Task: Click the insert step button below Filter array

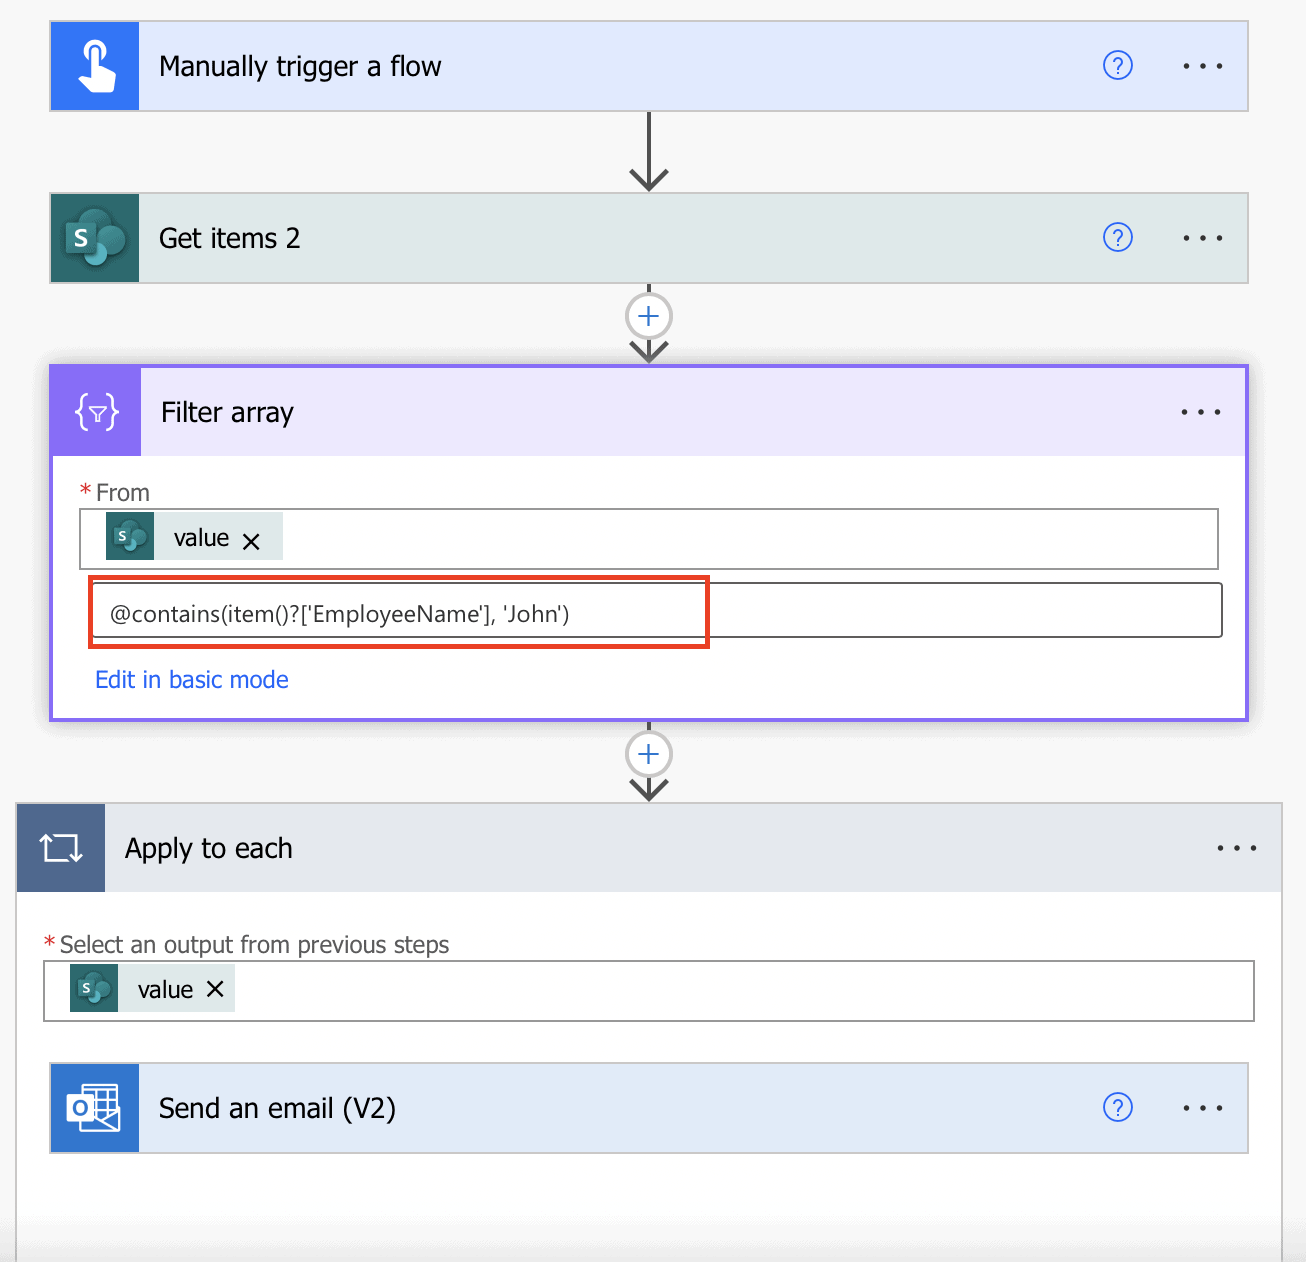Action: pos(648,753)
